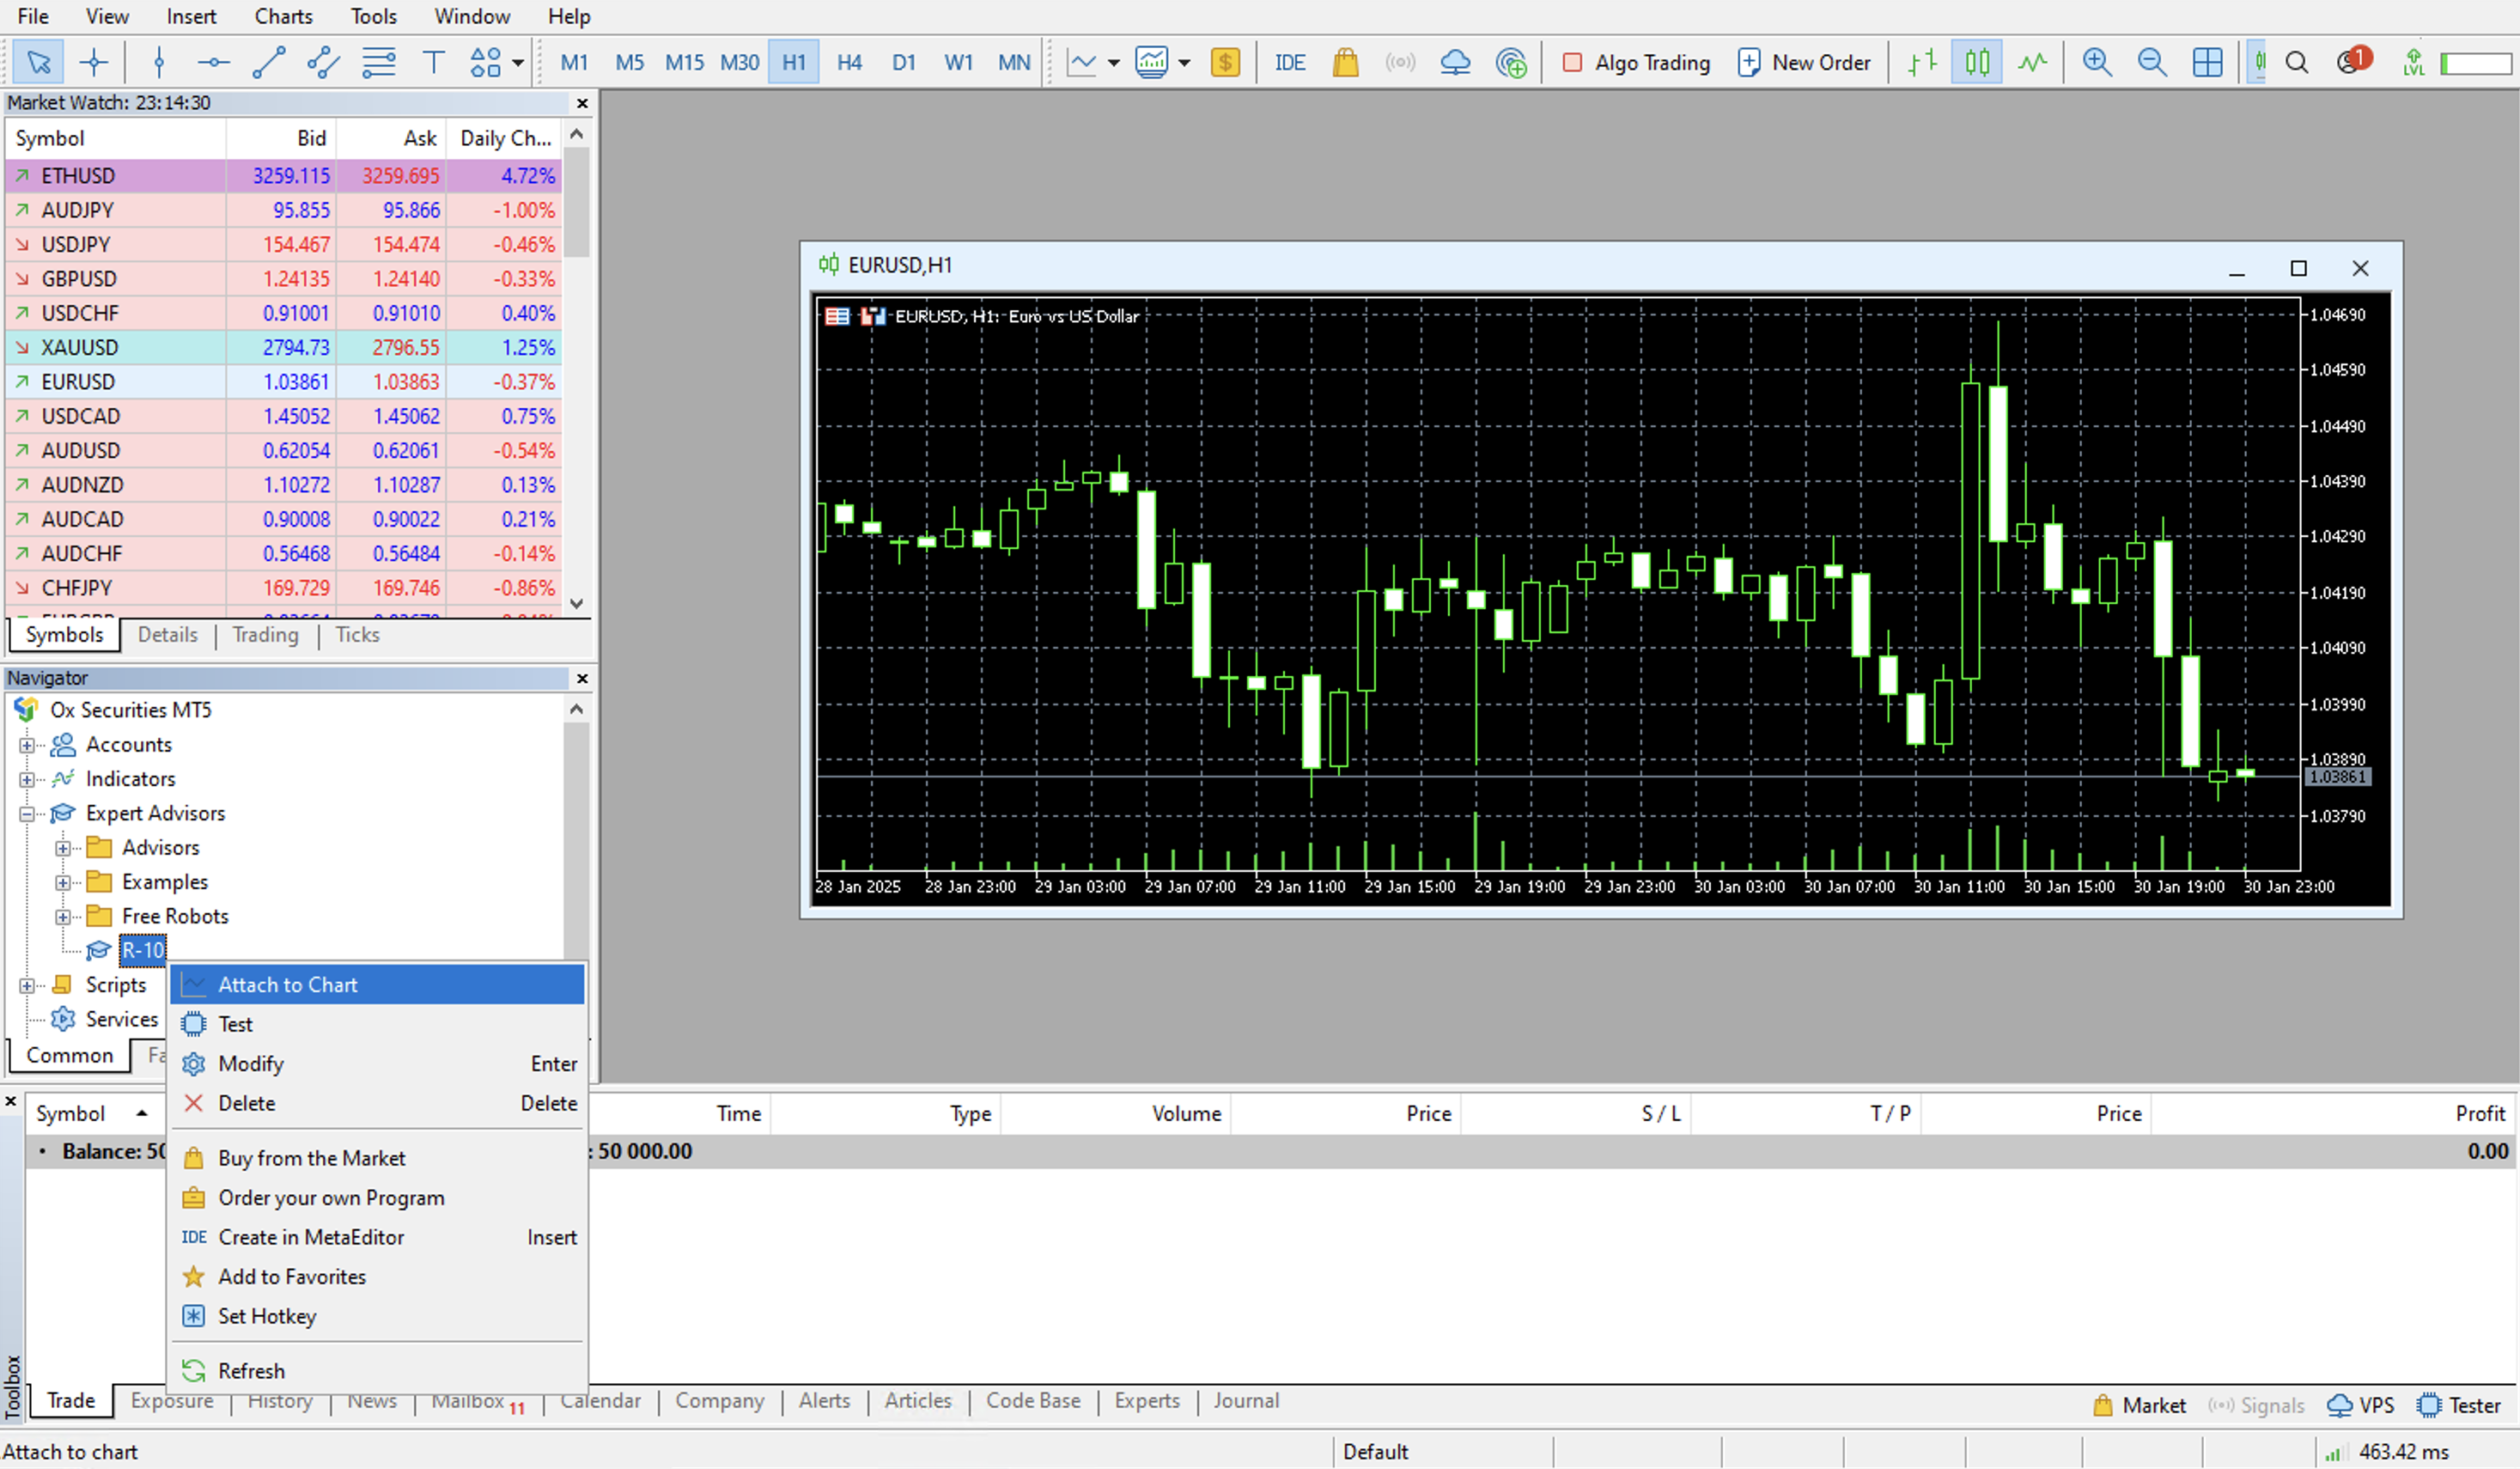
Task: Click the bar chart display icon
Action: 1924,64
